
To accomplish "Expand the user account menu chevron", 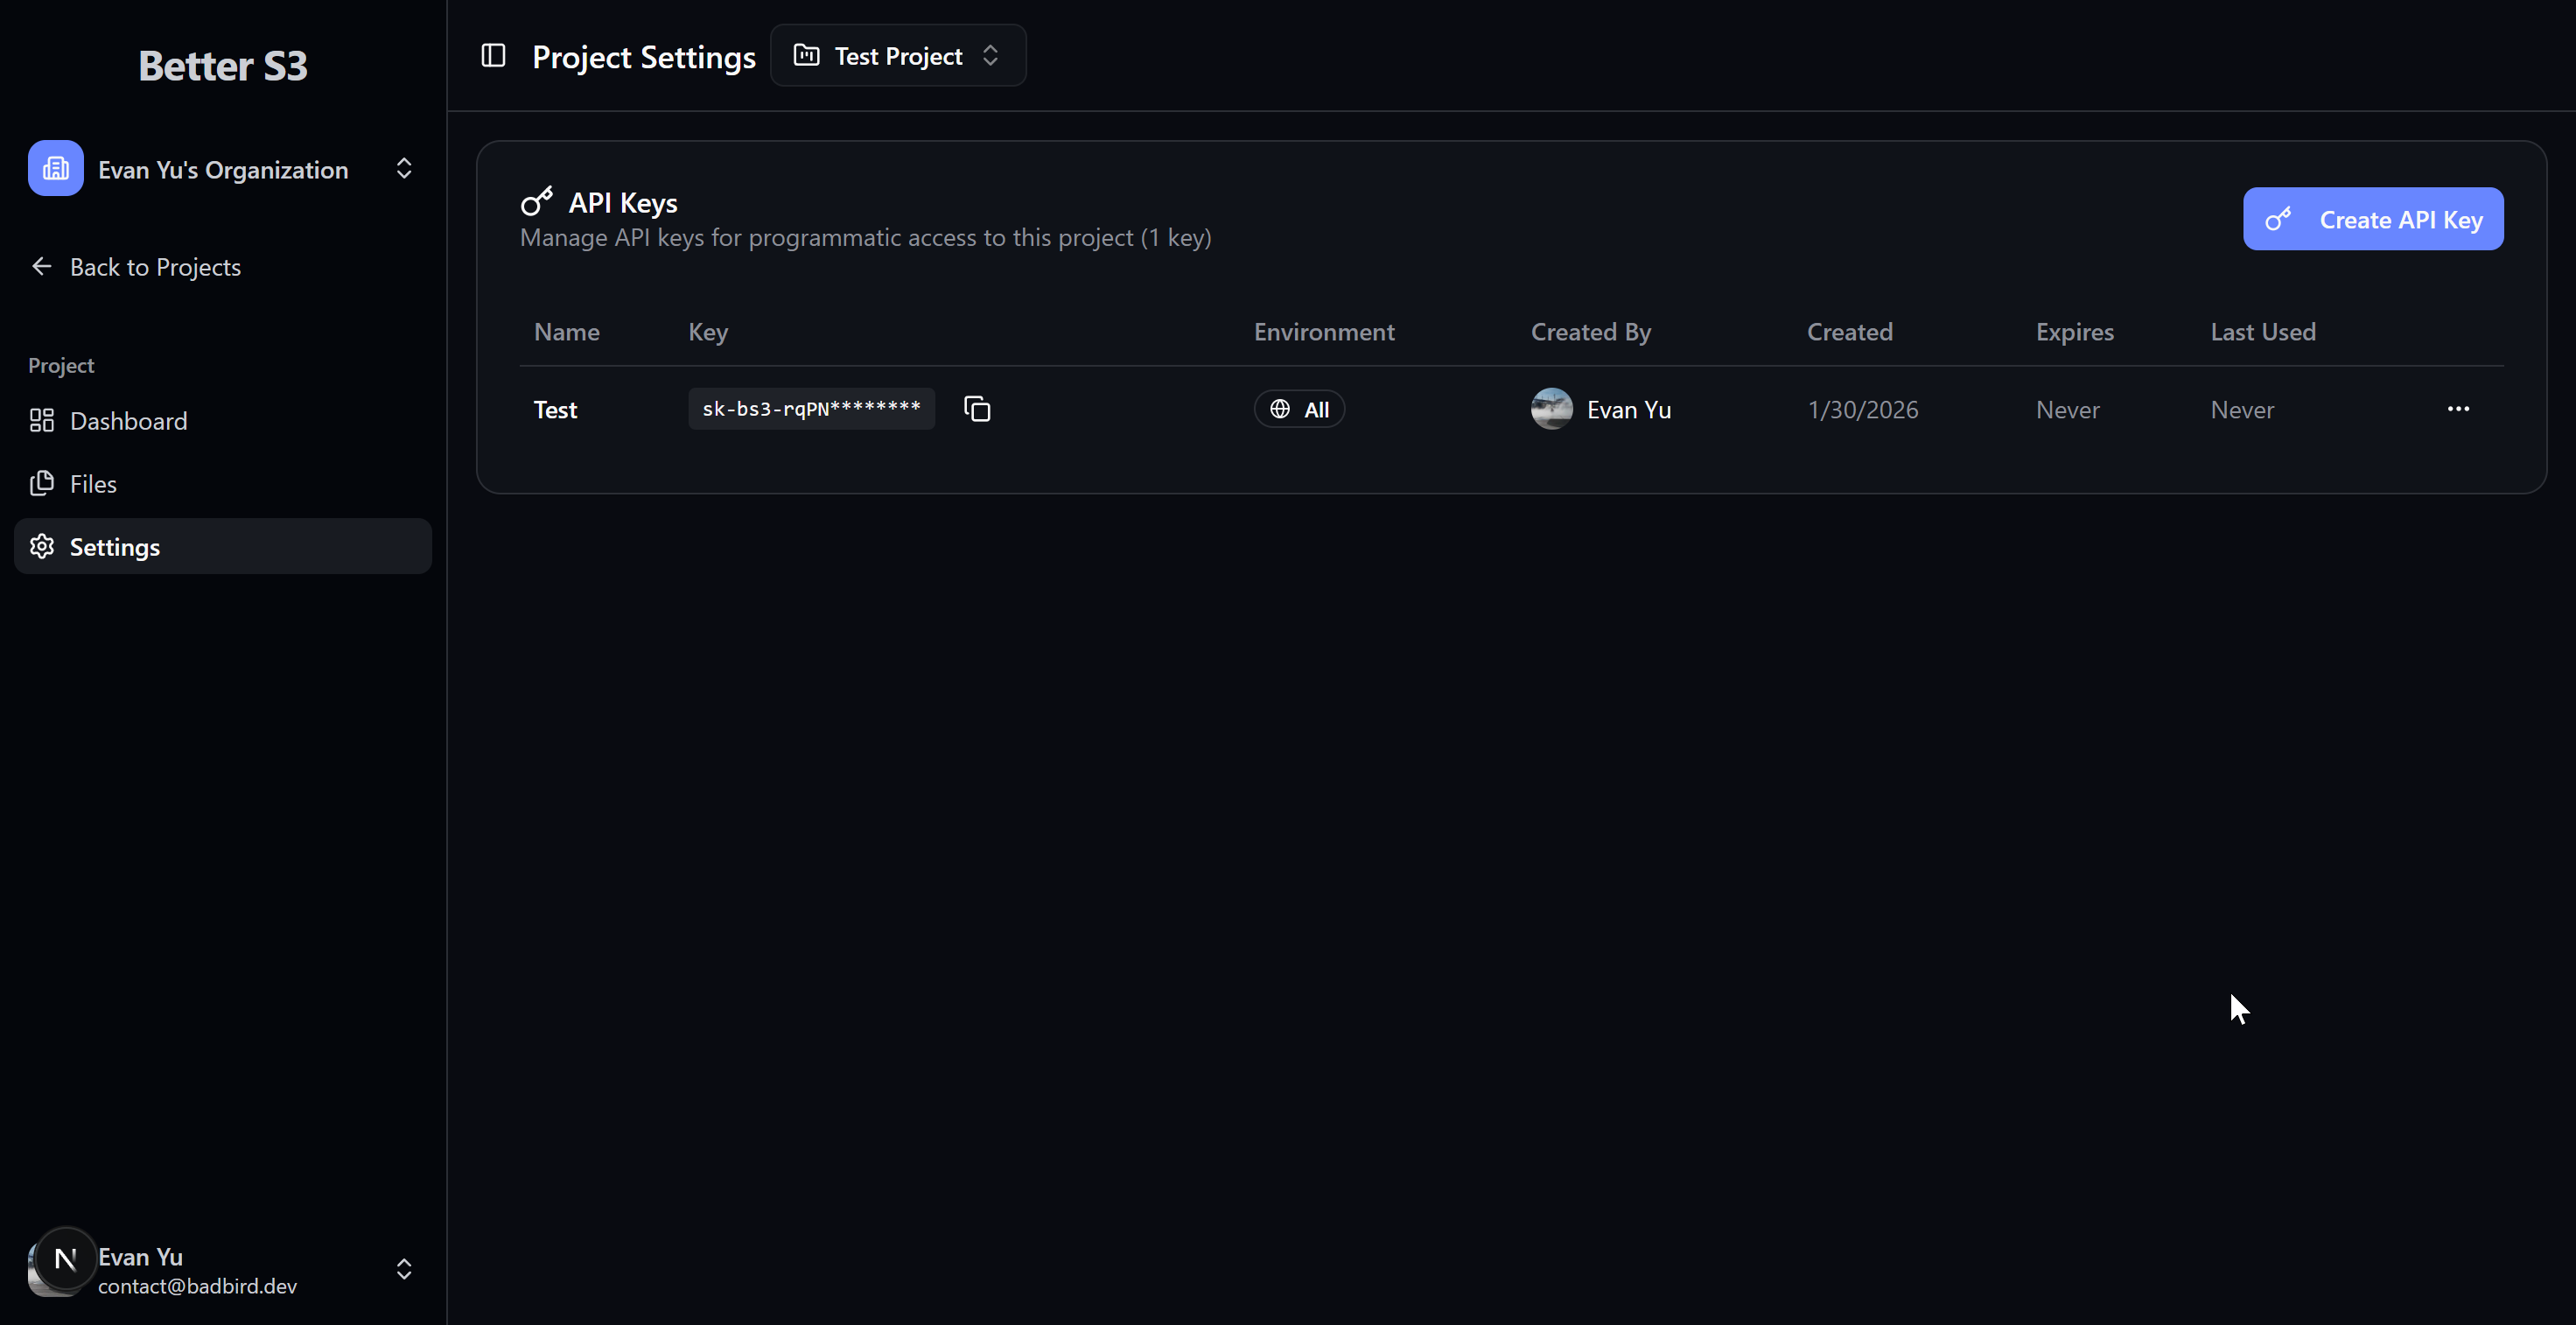I will [x=404, y=1269].
